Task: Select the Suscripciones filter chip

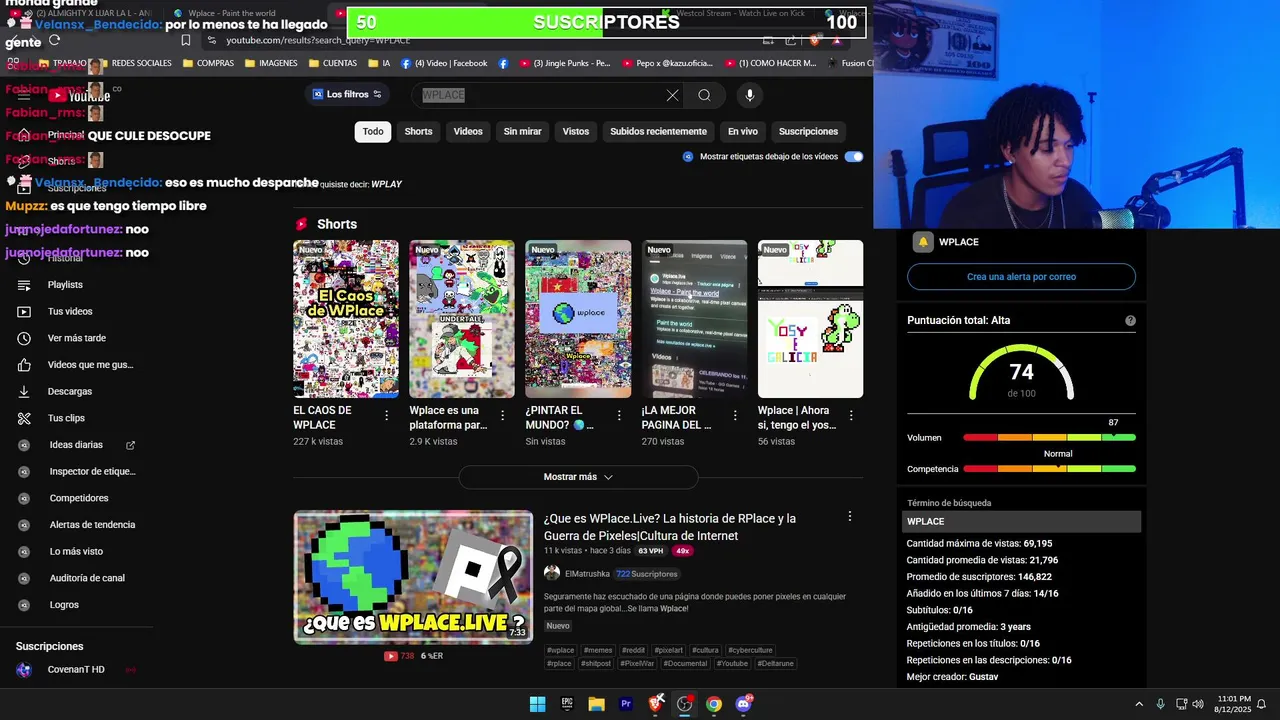Action: tap(808, 131)
